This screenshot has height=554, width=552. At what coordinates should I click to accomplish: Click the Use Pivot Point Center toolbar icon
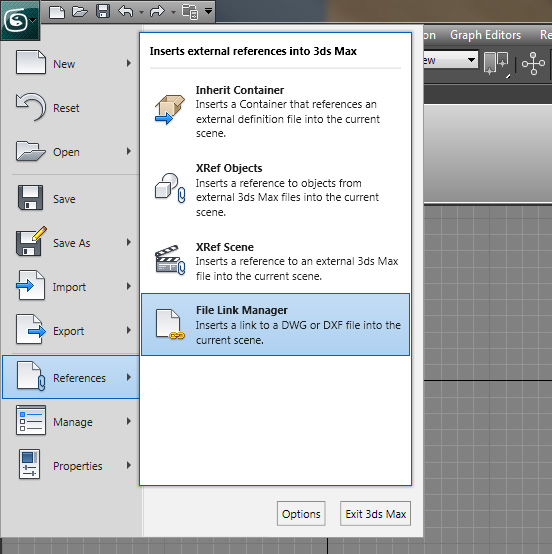496,64
